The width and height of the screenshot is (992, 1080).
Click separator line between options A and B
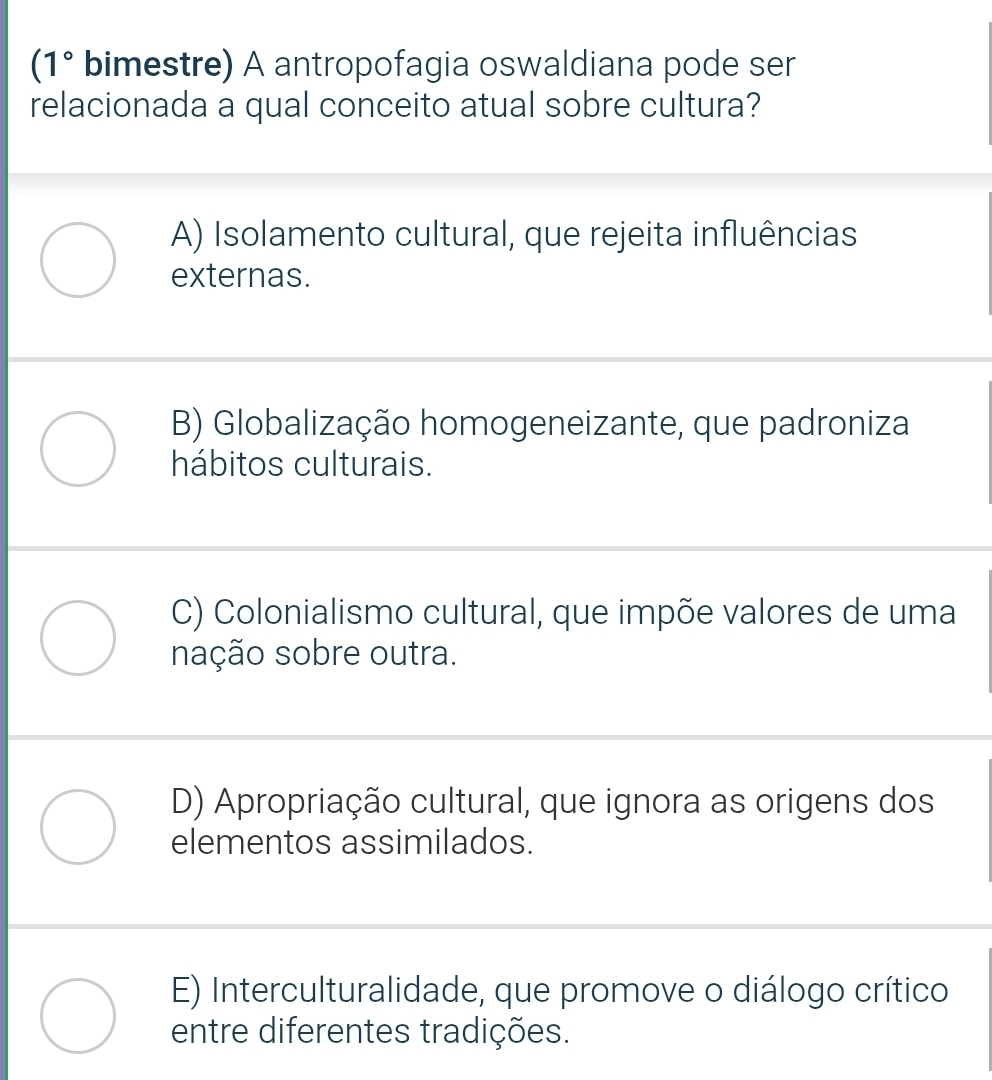pyautogui.click(x=500, y=358)
